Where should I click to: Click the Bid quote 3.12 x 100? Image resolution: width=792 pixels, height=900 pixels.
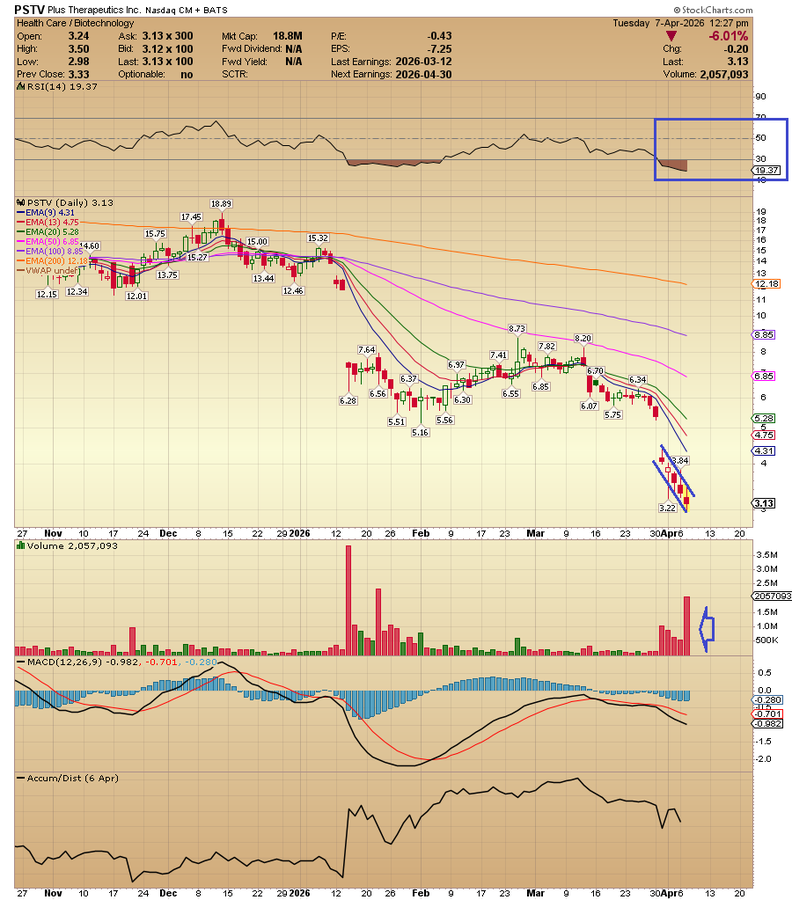[x=168, y=49]
